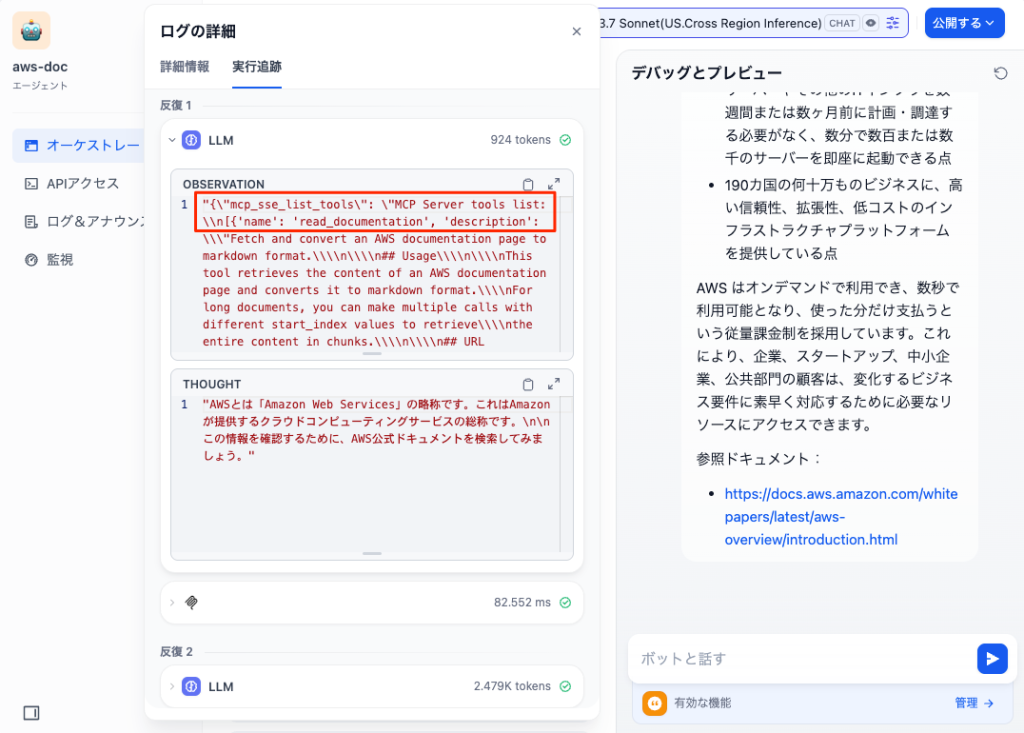Click the OBSERVATION box resize handle
The width and height of the screenshot is (1024, 733).
(372, 353)
